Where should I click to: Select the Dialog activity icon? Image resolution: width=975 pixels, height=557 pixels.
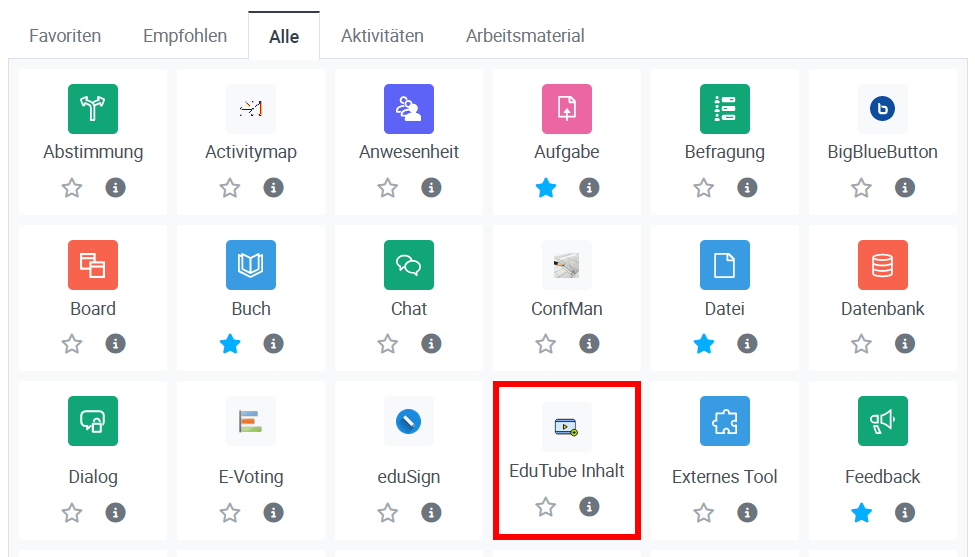tap(93, 421)
